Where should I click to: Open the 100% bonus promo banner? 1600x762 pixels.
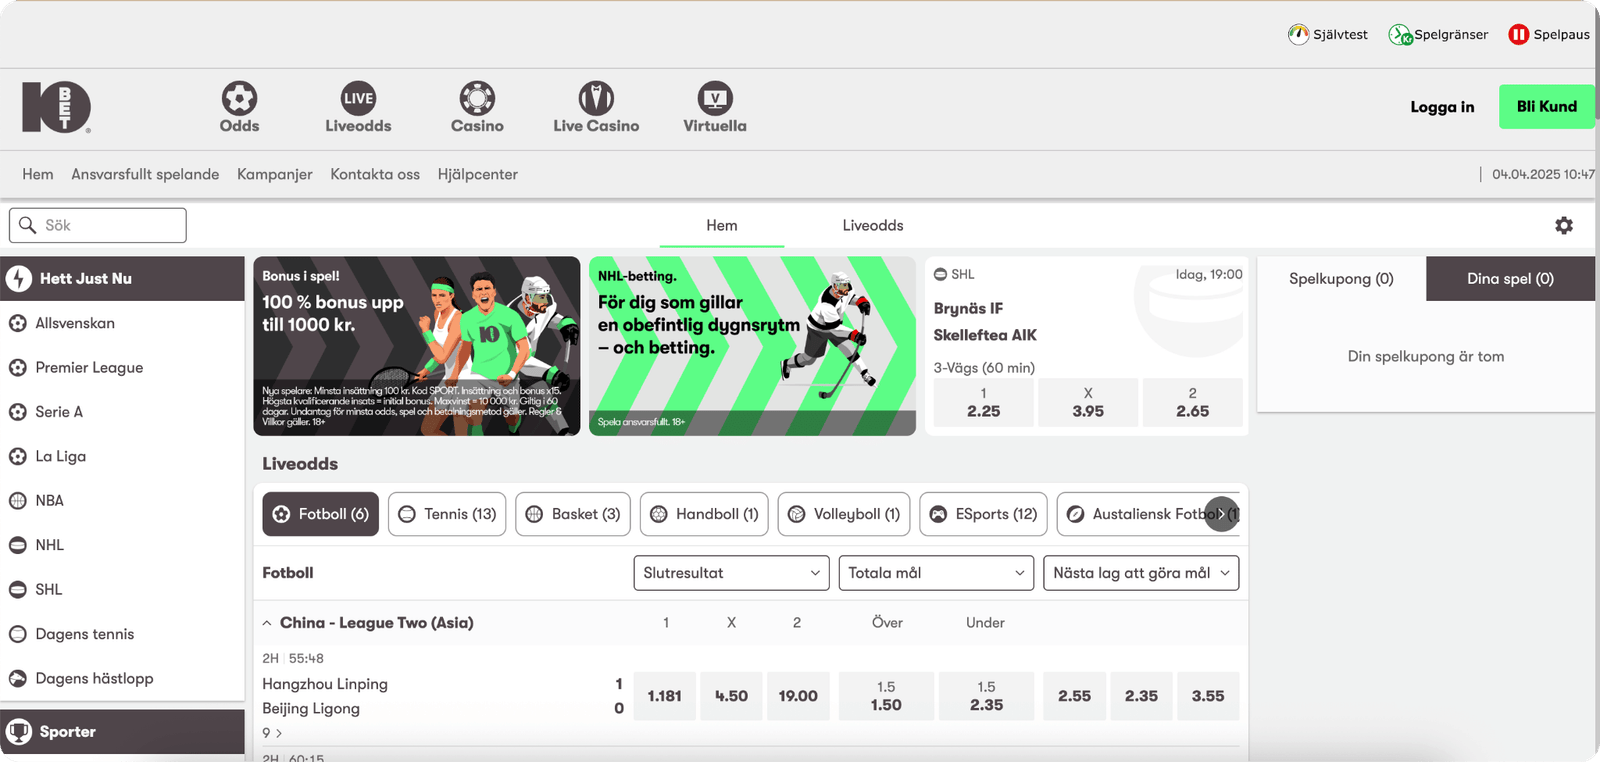(x=417, y=346)
